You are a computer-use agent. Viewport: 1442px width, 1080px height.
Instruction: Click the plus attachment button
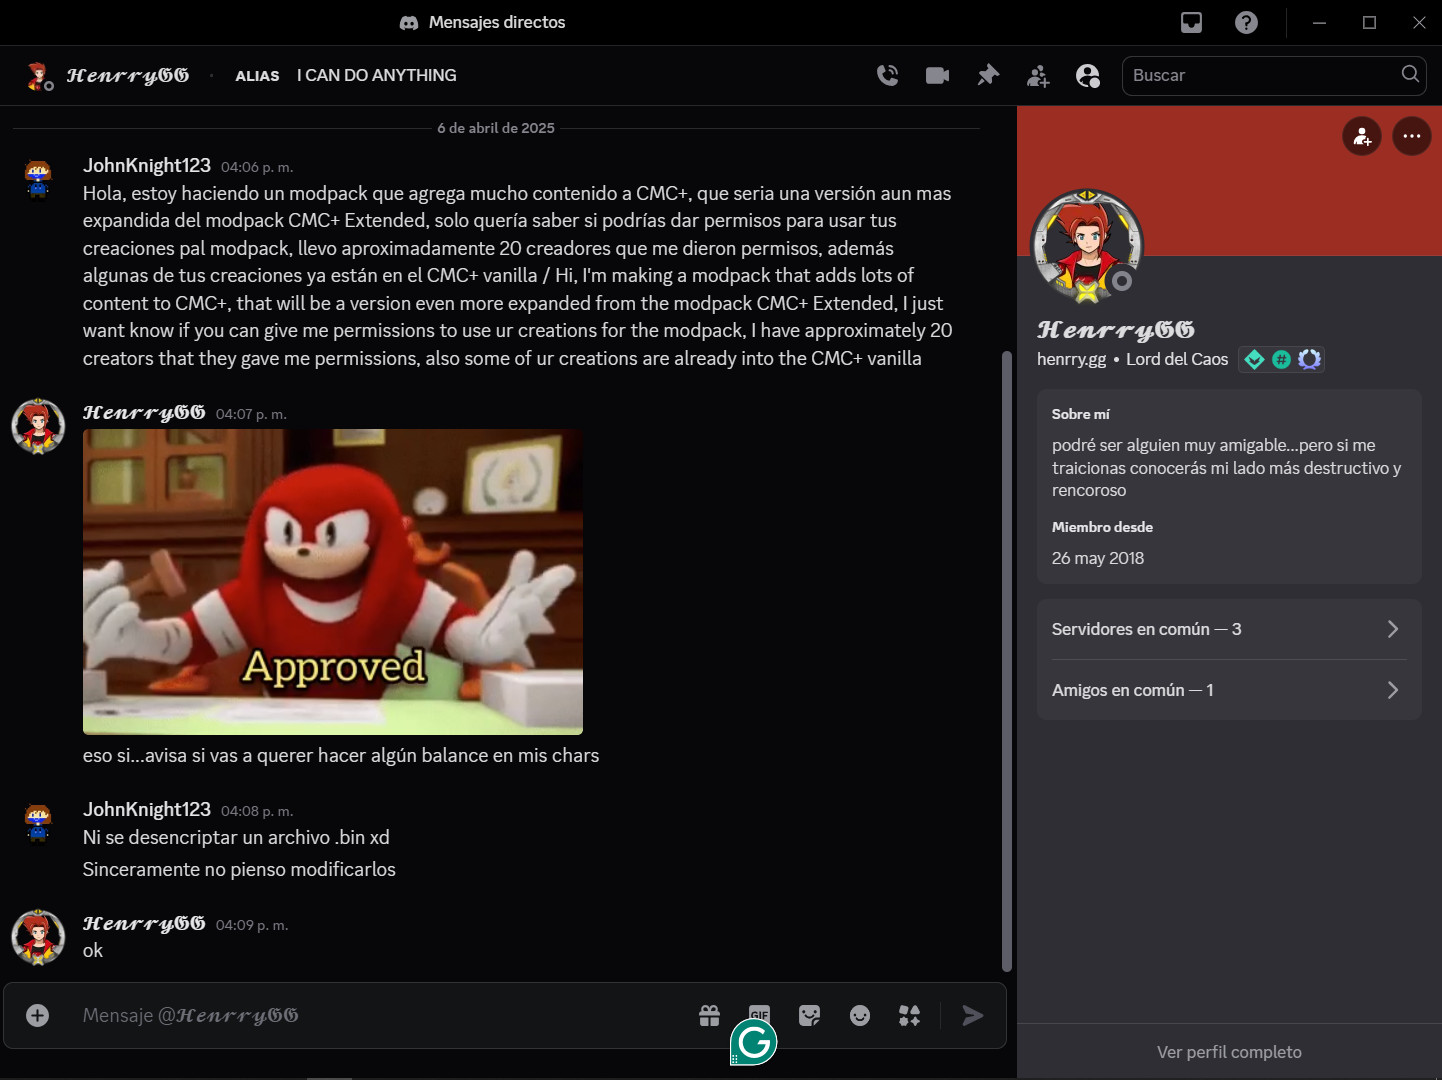click(x=38, y=1016)
